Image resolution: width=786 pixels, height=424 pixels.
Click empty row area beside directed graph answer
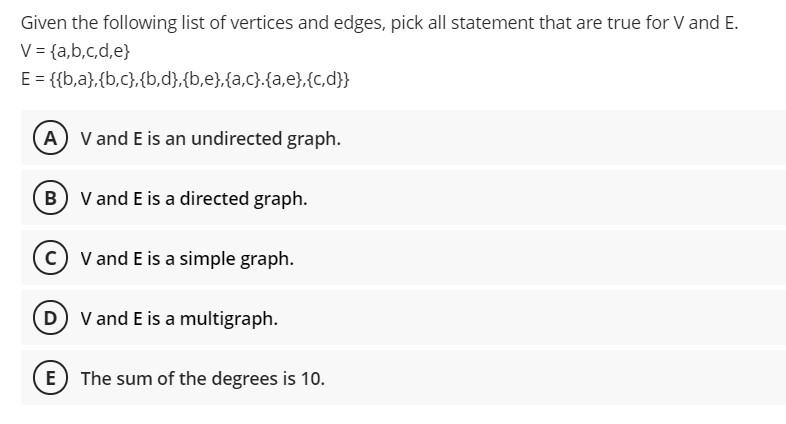pyautogui.click(x=546, y=198)
